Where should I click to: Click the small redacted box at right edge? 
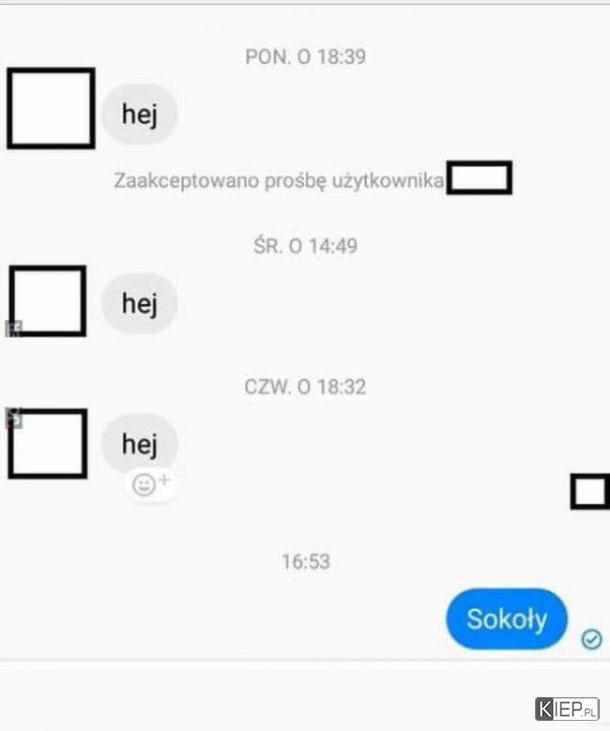point(590,492)
